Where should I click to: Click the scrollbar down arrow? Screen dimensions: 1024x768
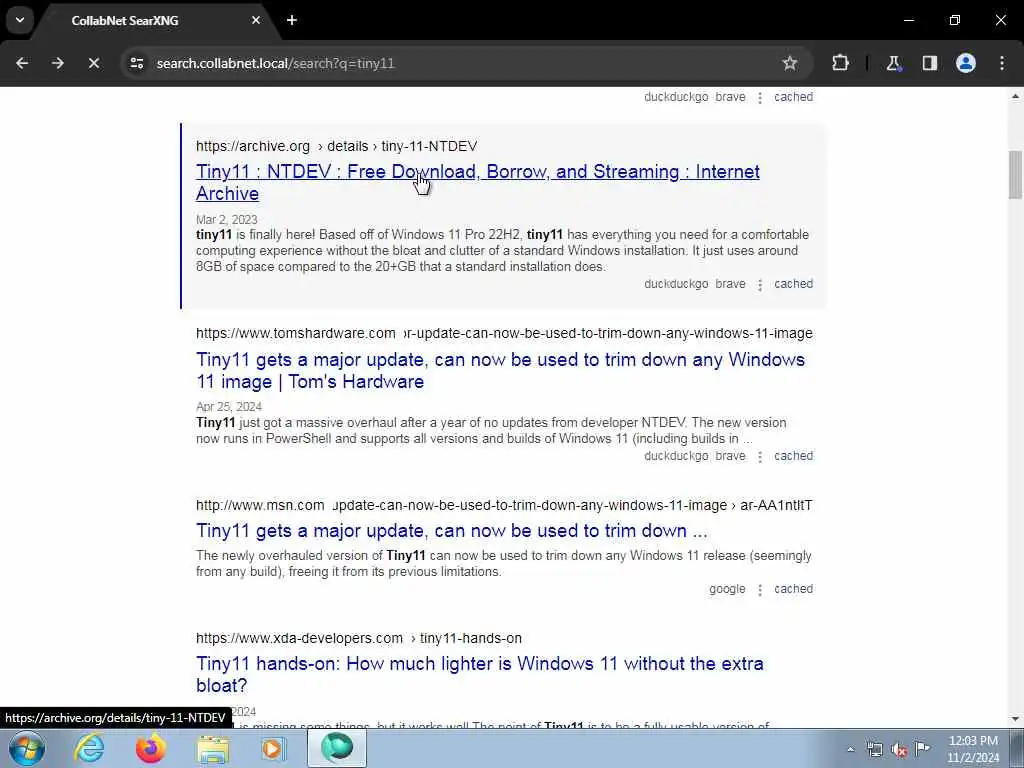pos(1015,719)
